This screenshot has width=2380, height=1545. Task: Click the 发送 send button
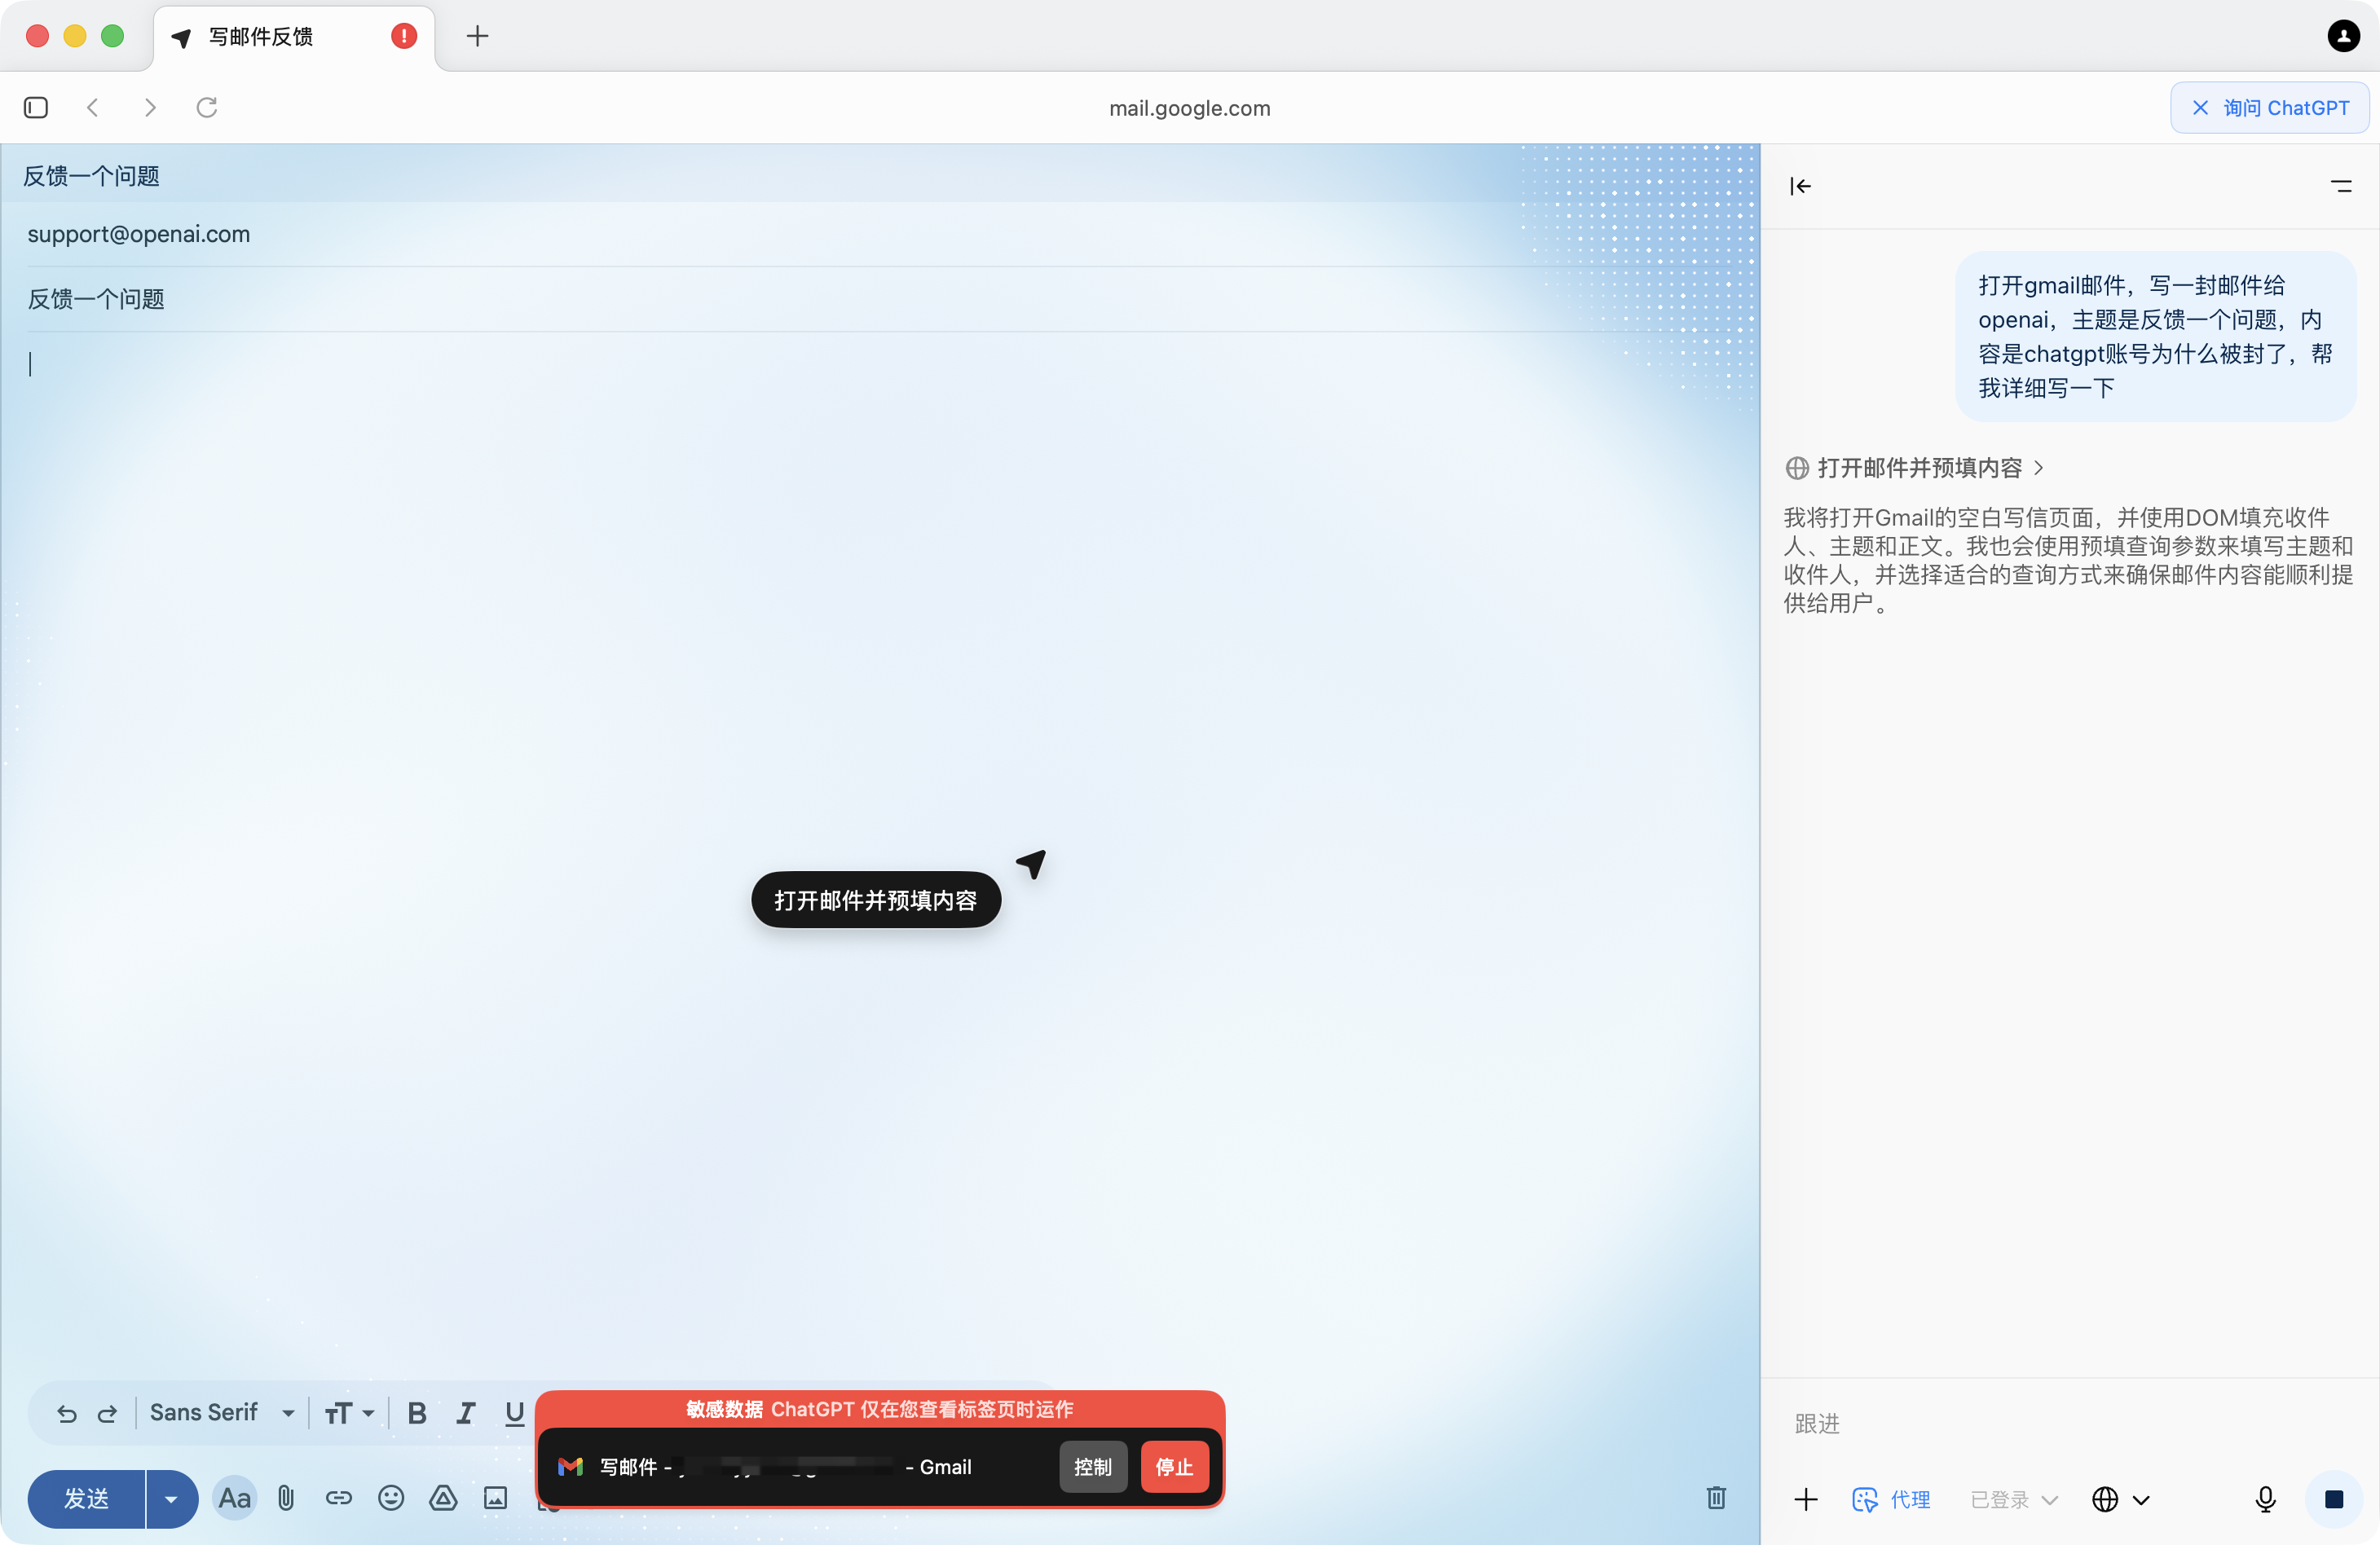(x=87, y=1498)
